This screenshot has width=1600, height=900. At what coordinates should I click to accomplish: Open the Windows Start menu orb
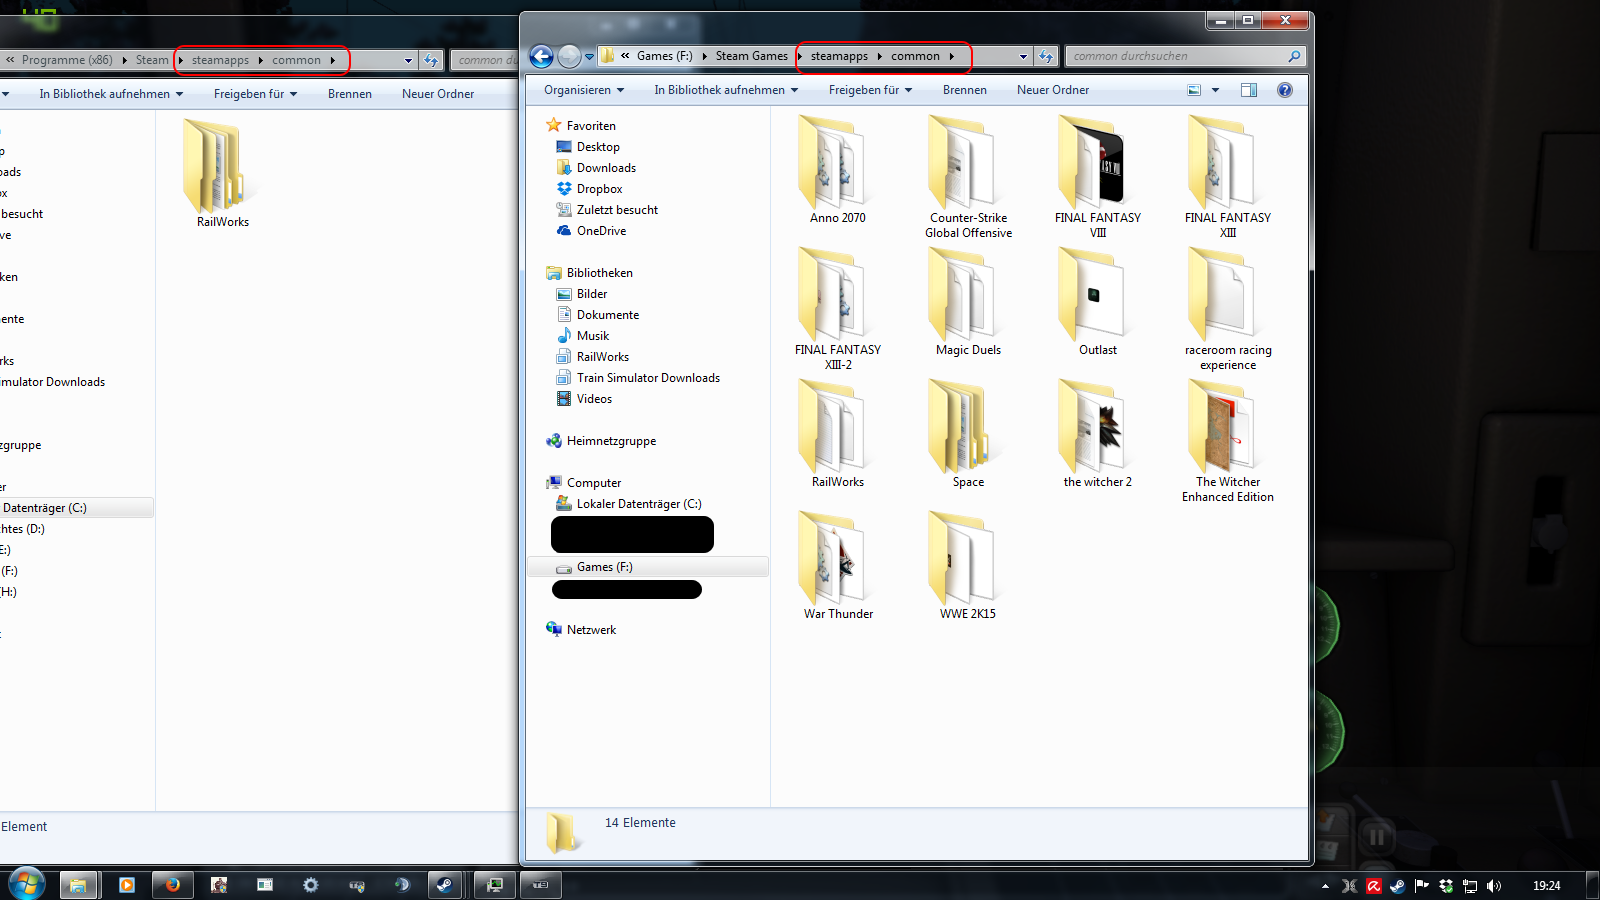[x=26, y=884]
